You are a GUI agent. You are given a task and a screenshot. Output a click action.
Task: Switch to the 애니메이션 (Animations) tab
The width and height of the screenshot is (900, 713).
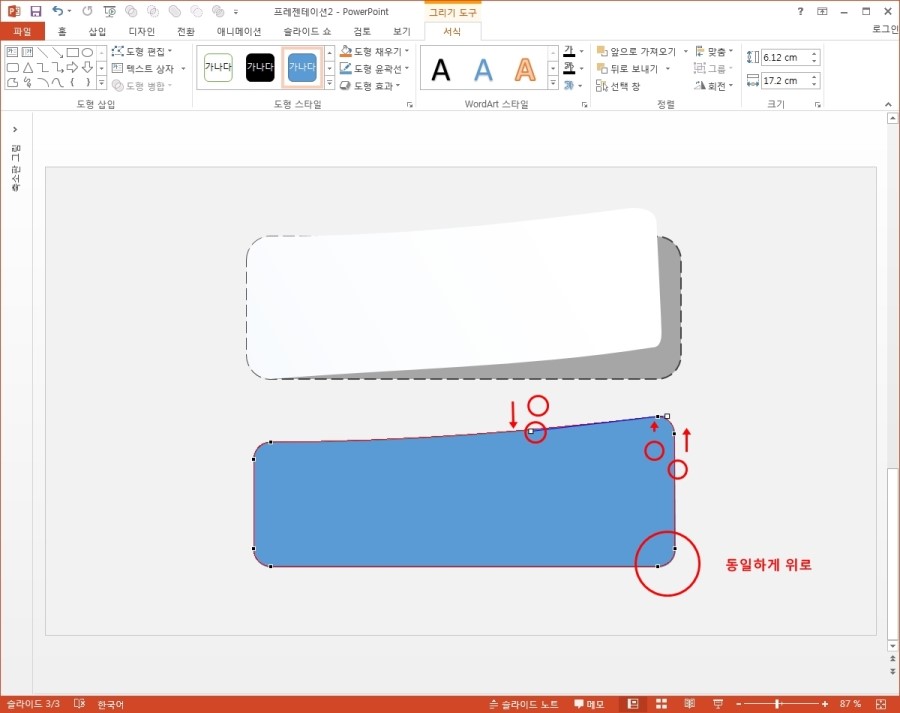pyautogui.click(x=239, y=32)
